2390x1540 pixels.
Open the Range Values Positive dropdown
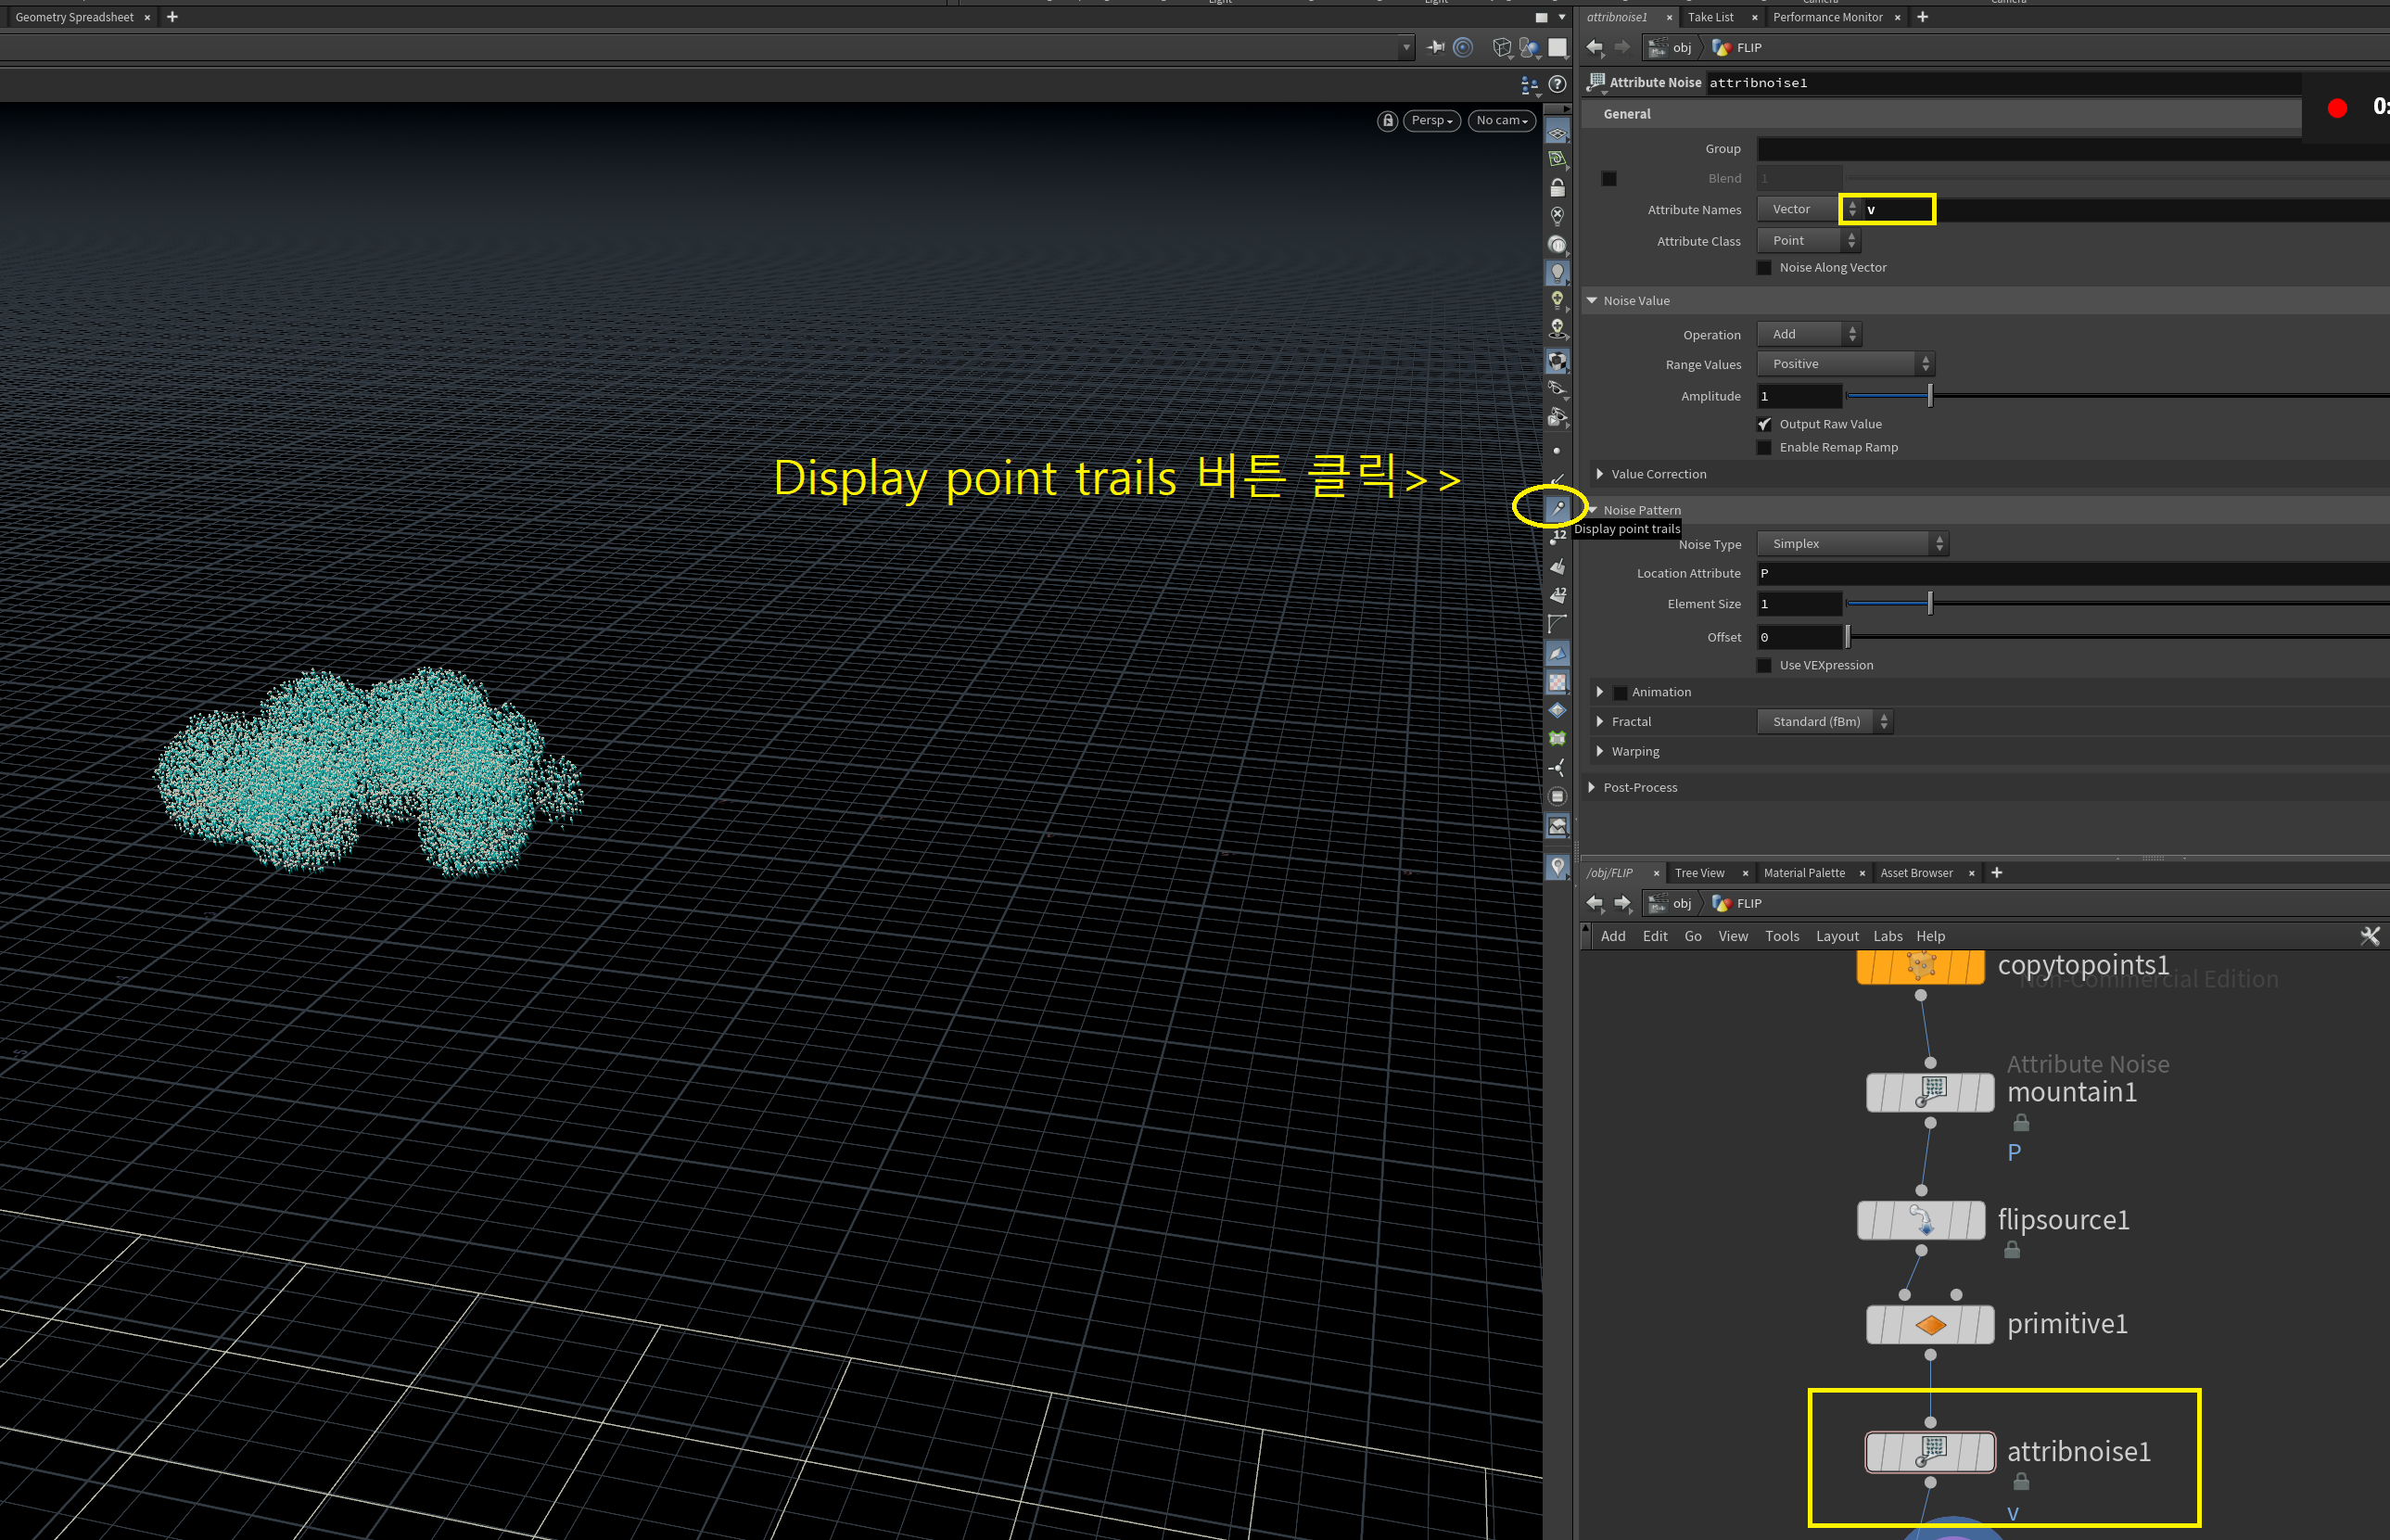point(1845,364)
